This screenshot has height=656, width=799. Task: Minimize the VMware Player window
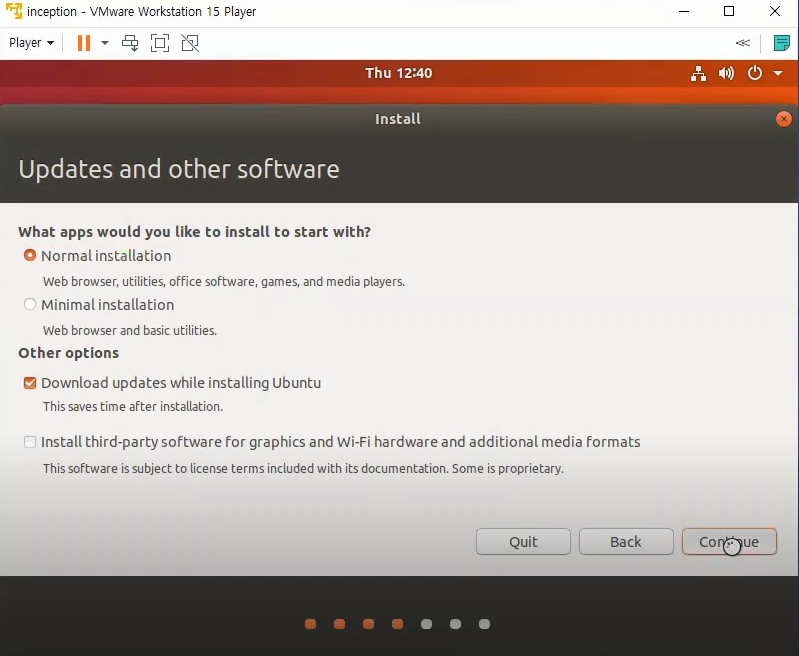tap(684, 11)
